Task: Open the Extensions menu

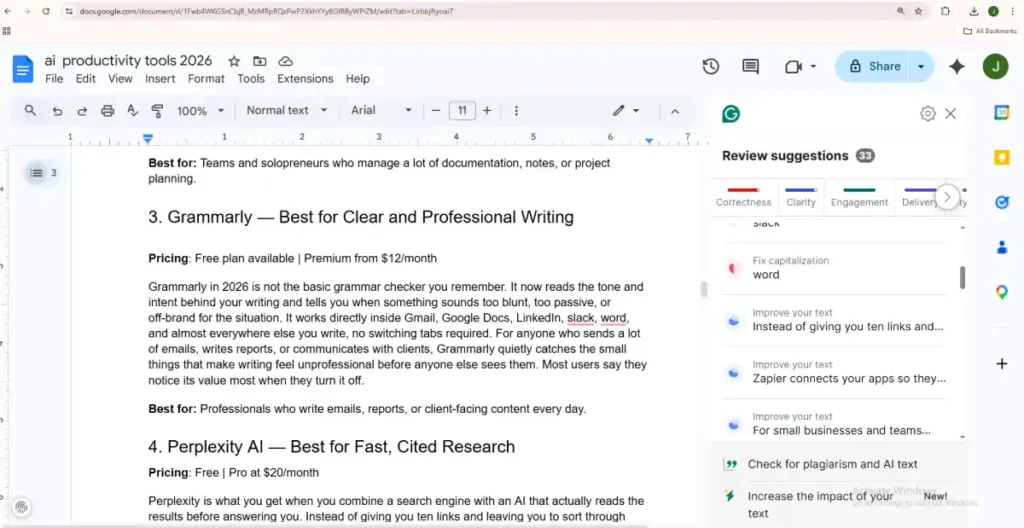Action: click(x=305, y=78)
